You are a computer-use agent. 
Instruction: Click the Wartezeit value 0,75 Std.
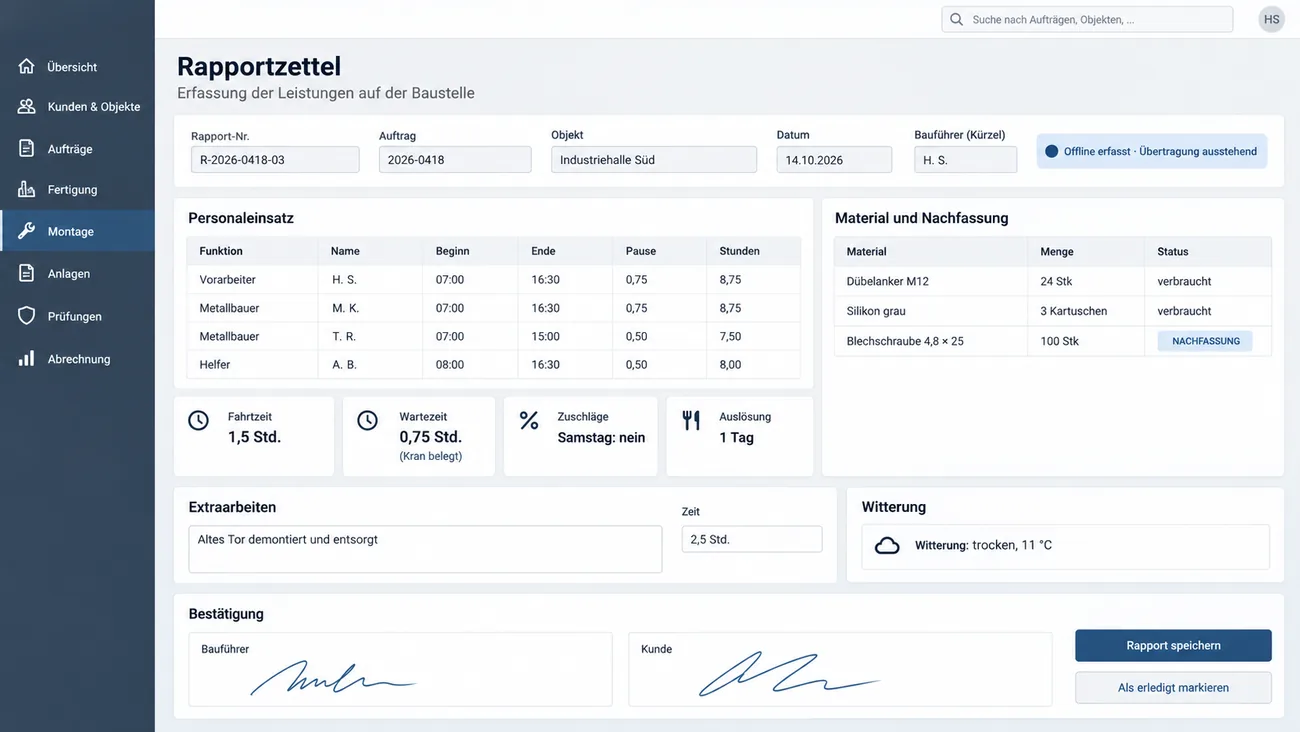pos(430,437)
